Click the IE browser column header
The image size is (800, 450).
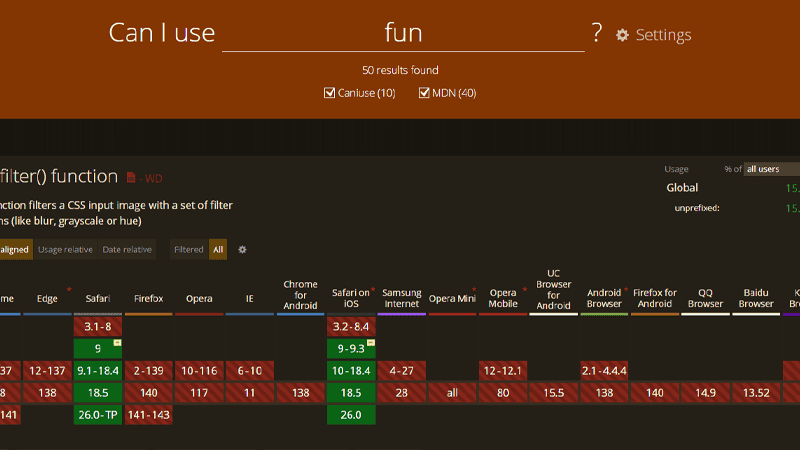pos(249,298)
